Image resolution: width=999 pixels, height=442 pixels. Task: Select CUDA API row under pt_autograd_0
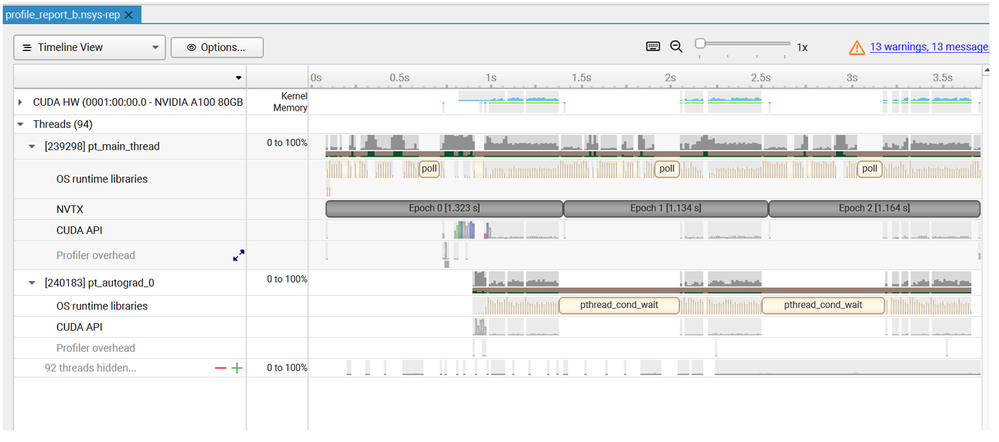pos(79,327)
